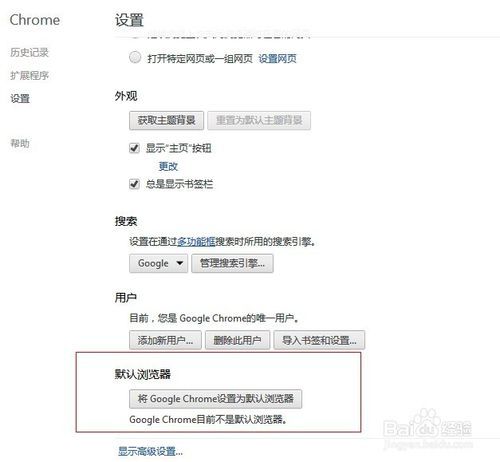The height and width of the screenshot is (462, 500).
Task: Click the 更改 link
Action: tap(168, 166)
